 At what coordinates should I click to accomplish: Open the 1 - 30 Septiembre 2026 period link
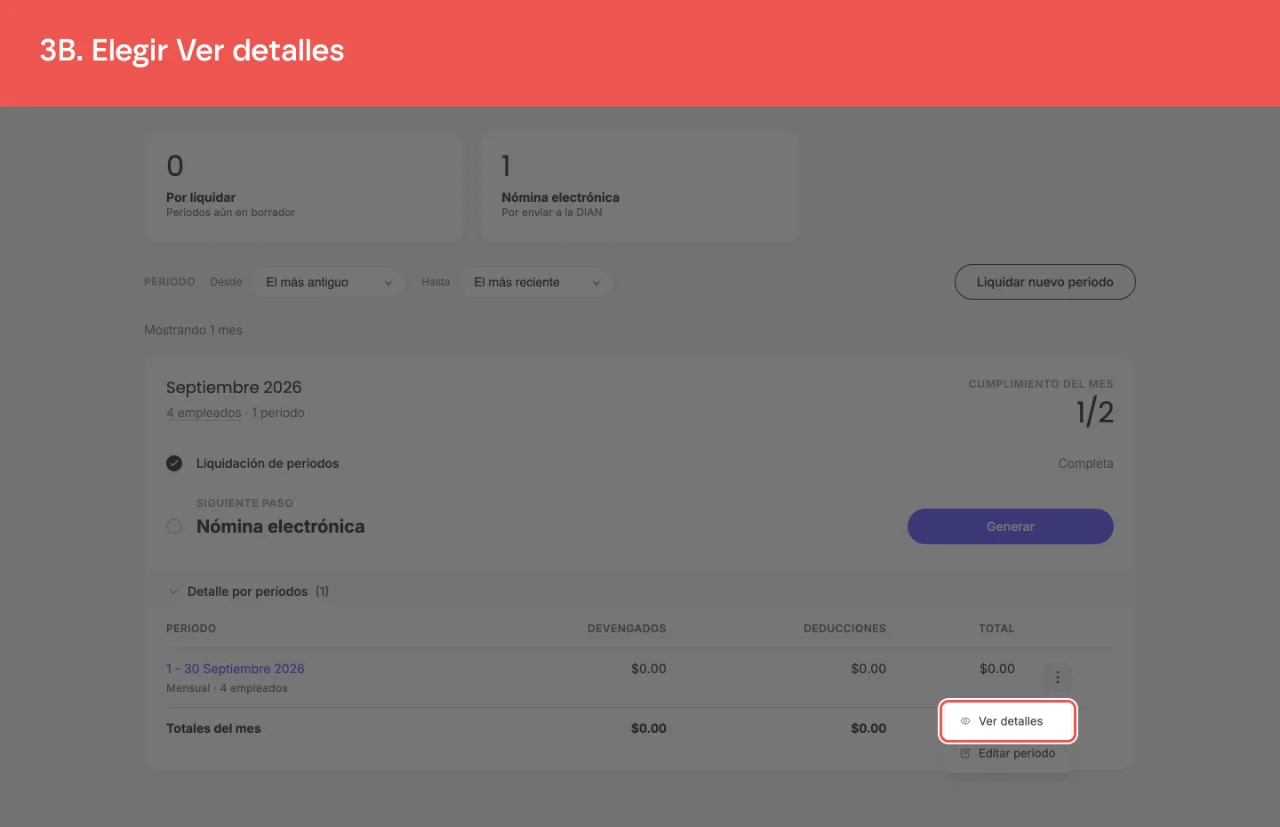[x=235, y=669]
